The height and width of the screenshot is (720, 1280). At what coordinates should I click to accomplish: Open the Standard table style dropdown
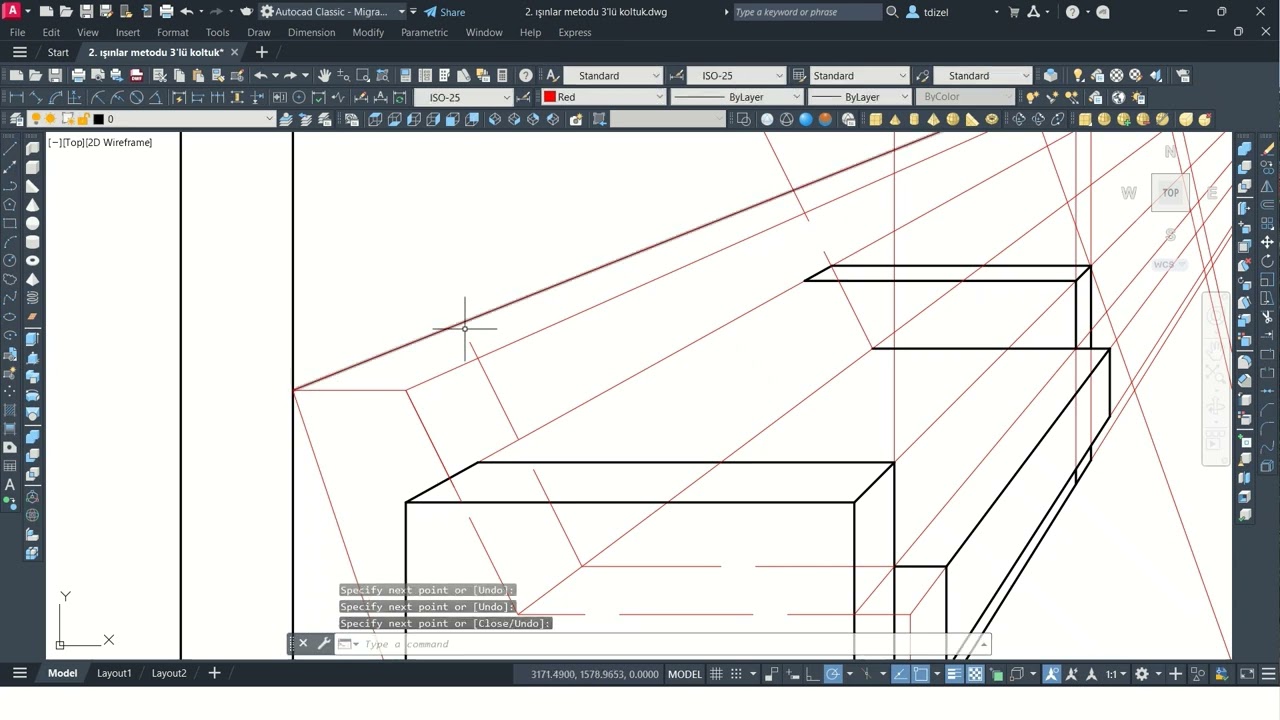click(x=858, y=75)
